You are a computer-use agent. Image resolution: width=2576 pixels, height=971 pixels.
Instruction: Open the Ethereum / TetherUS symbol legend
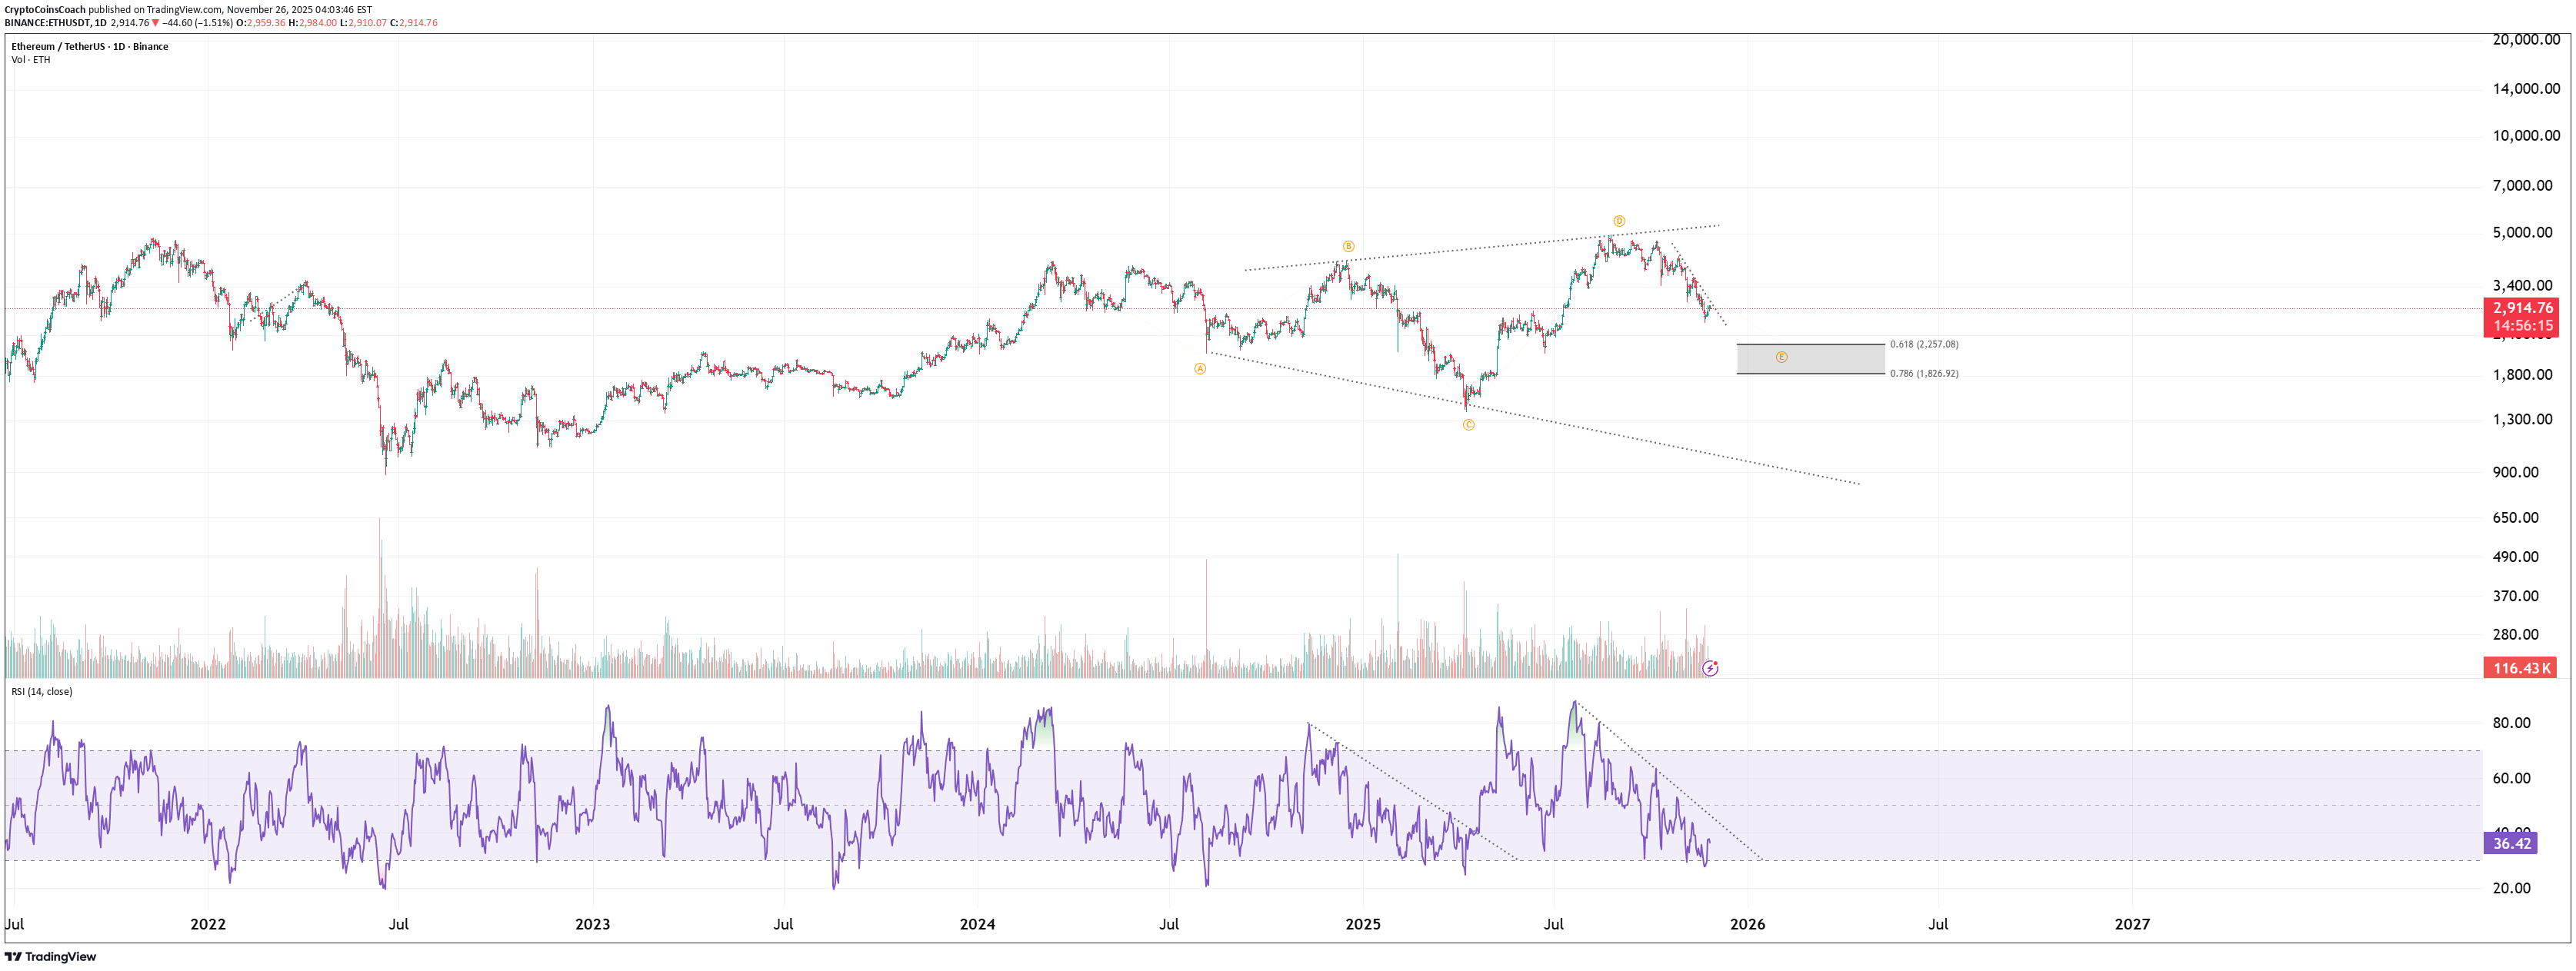[89, 47]
